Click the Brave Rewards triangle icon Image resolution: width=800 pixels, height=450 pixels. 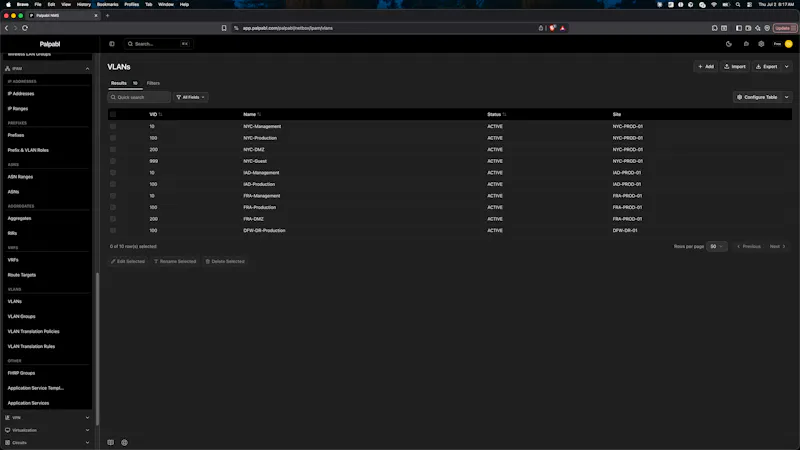click(x=563, y=28)
